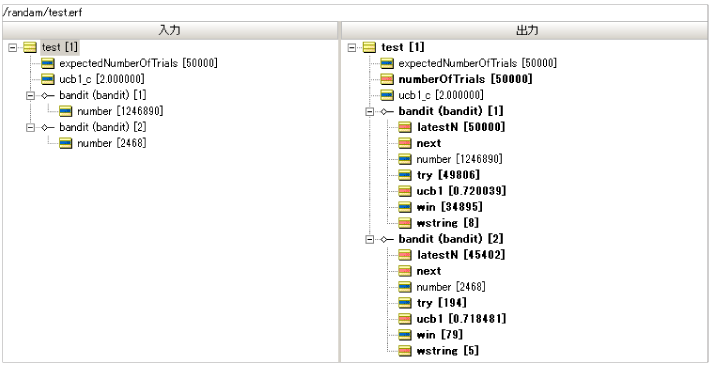Click the /randam/test.erf path field
Viewport: 710px width, 369px height.
click(x=355, y=13)
